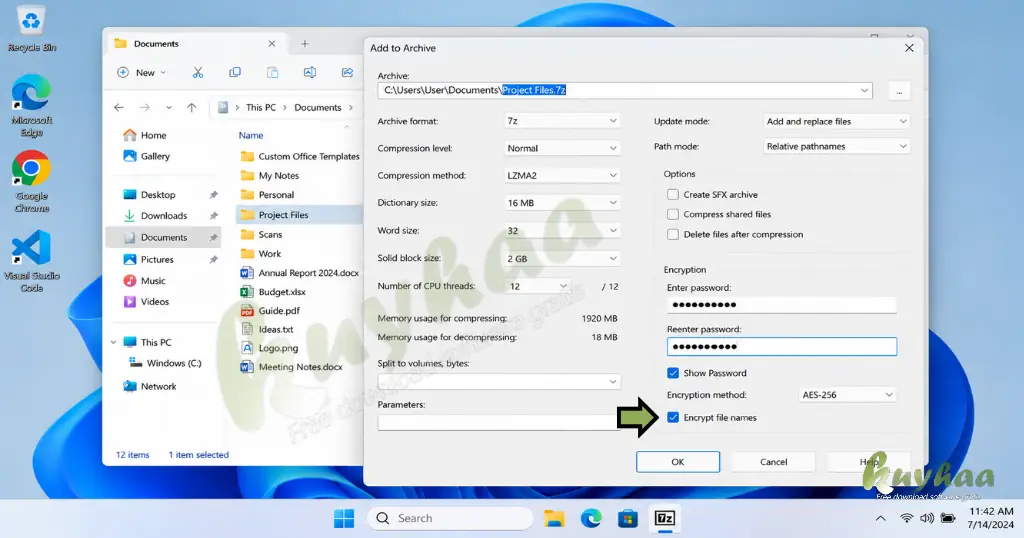Click the Paste icon in Explorer toolbar
1024x538 pixels.
coord(272,72)
